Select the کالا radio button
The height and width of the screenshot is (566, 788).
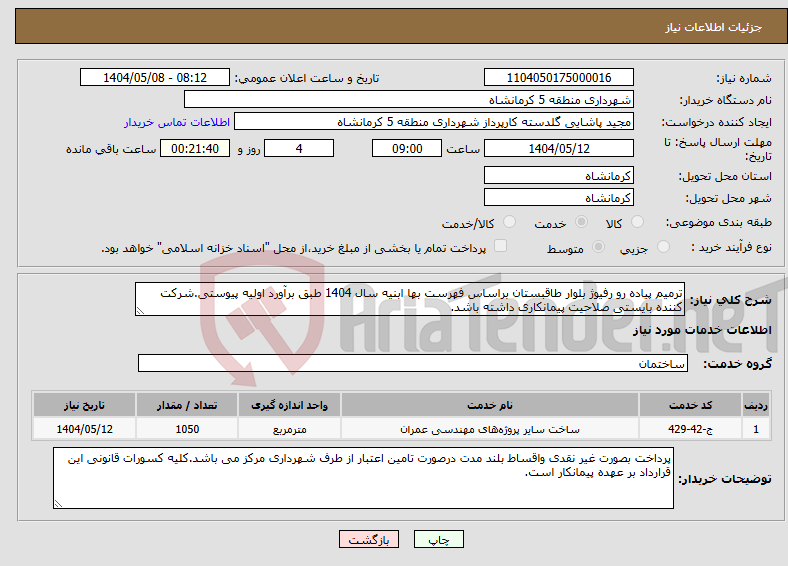pyautogui.click(x=637, y=222)
